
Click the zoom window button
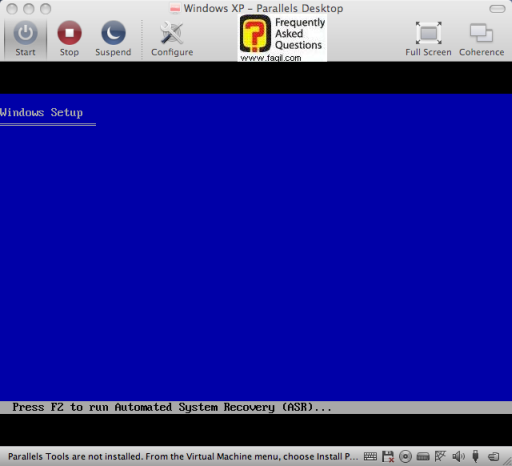[x=46, y=9]
